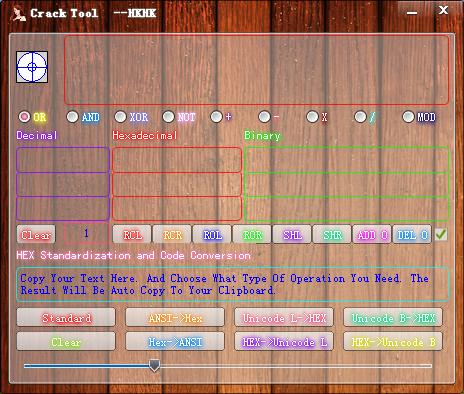464x394 pixels.
Task: Click the ROR rotate right button
Action: 252,235
